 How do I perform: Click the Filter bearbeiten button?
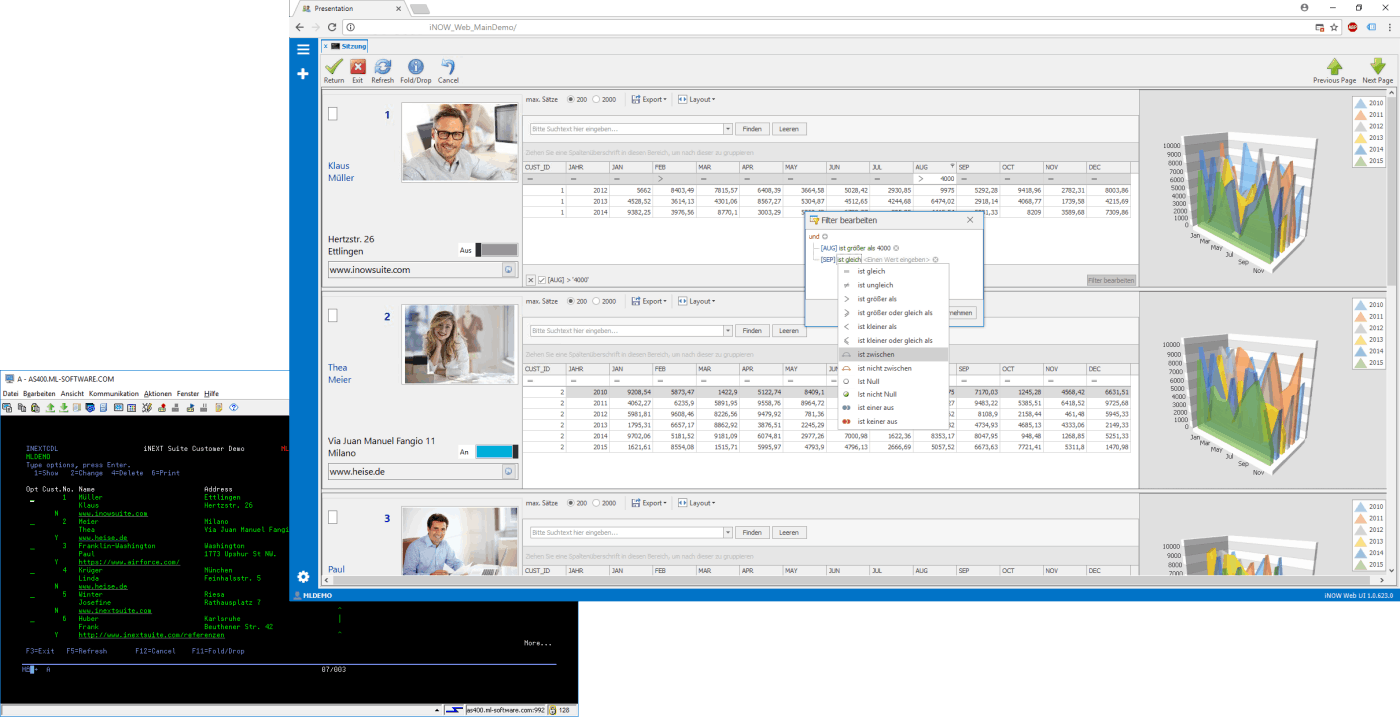(x=1111, y=281)
